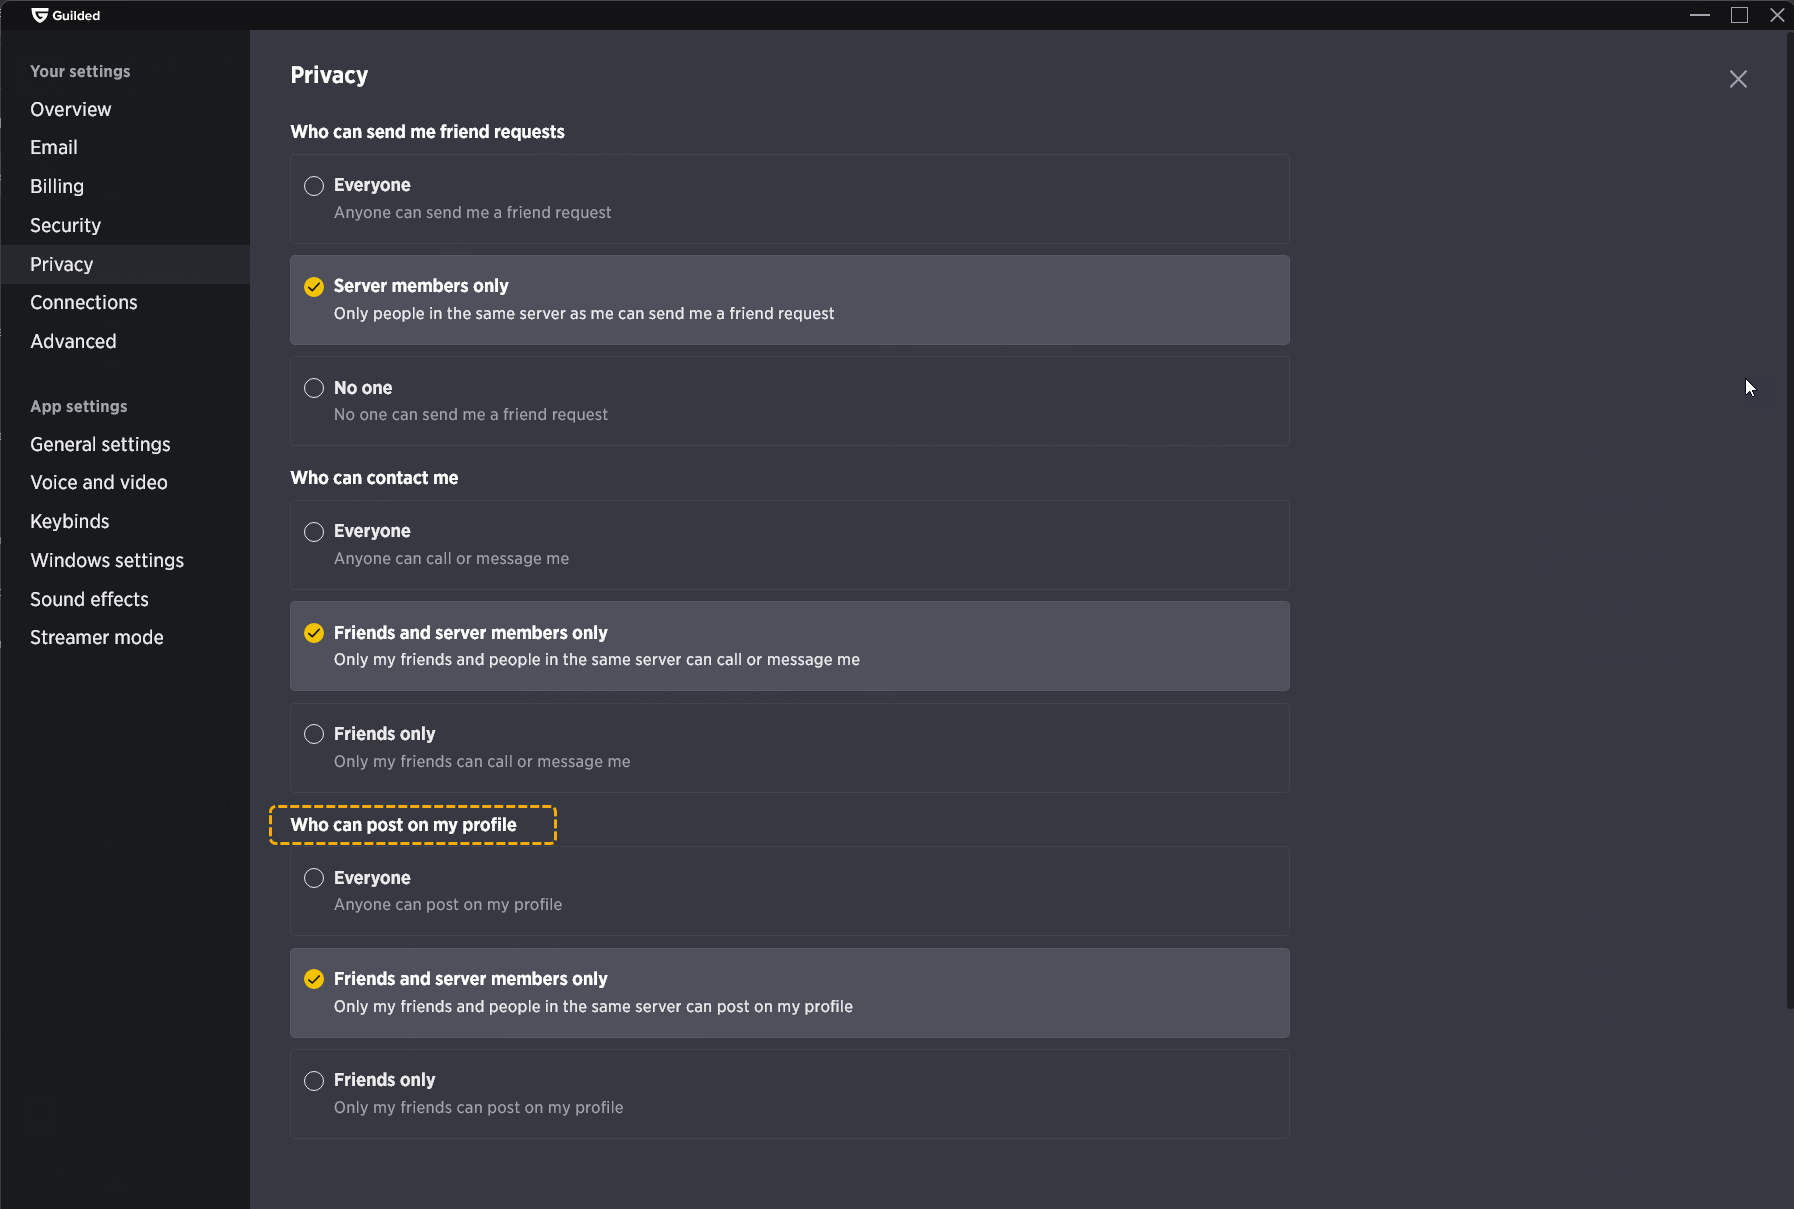Open Streamer mode settings
The image size is (1794, 1209).
click(x=125, y=637)
